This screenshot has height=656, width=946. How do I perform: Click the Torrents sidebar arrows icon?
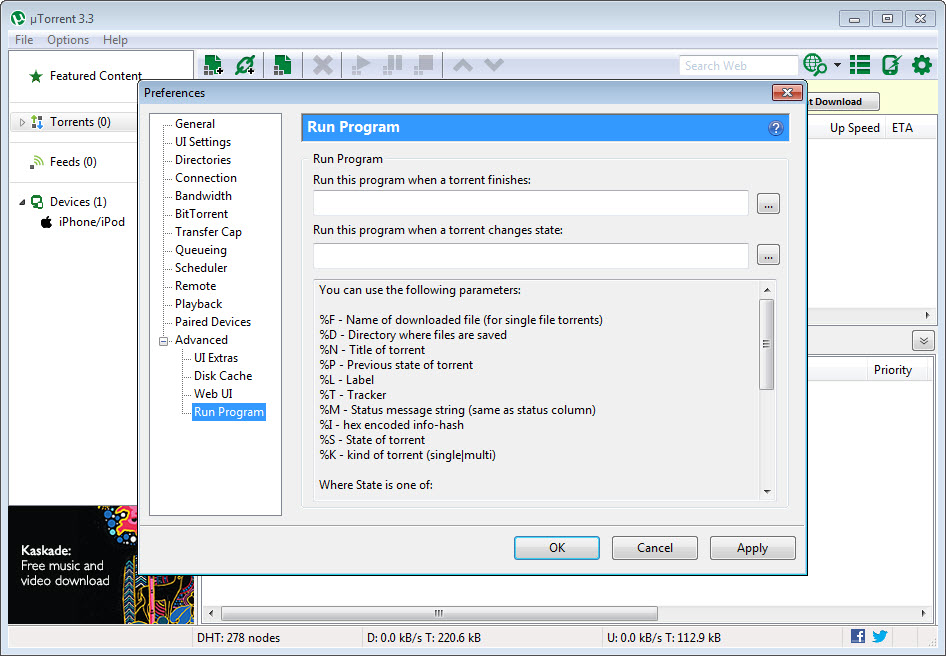pyautogui.click(x=37, y=122)
